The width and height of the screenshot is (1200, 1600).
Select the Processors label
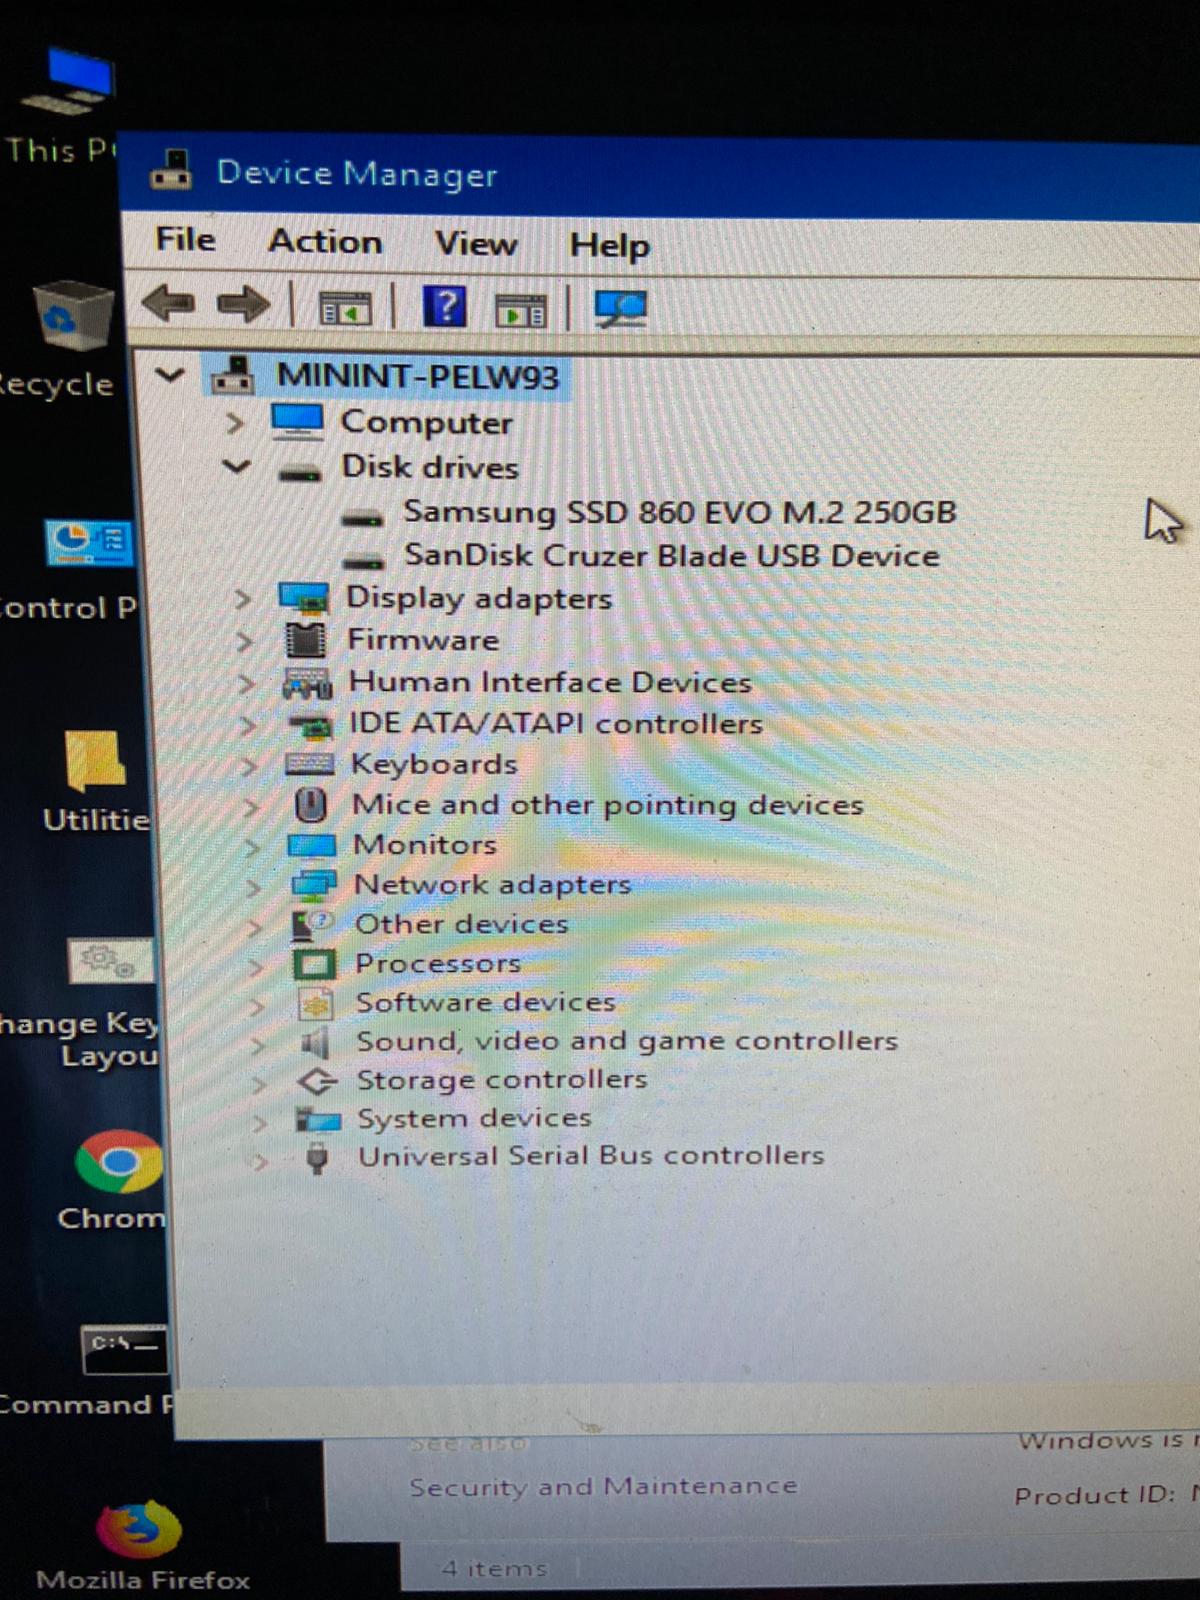tap(438, 963)
